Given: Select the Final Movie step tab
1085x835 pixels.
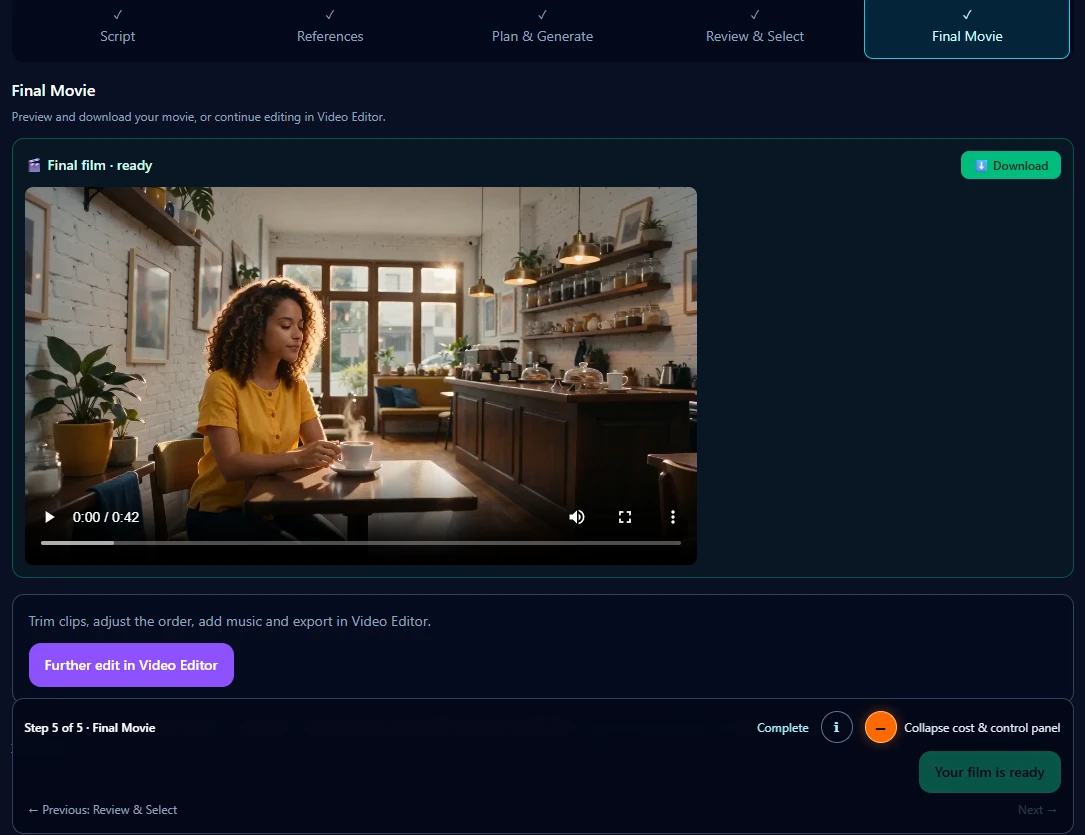Looking at the screenshot, I should [x=967, y=28].
